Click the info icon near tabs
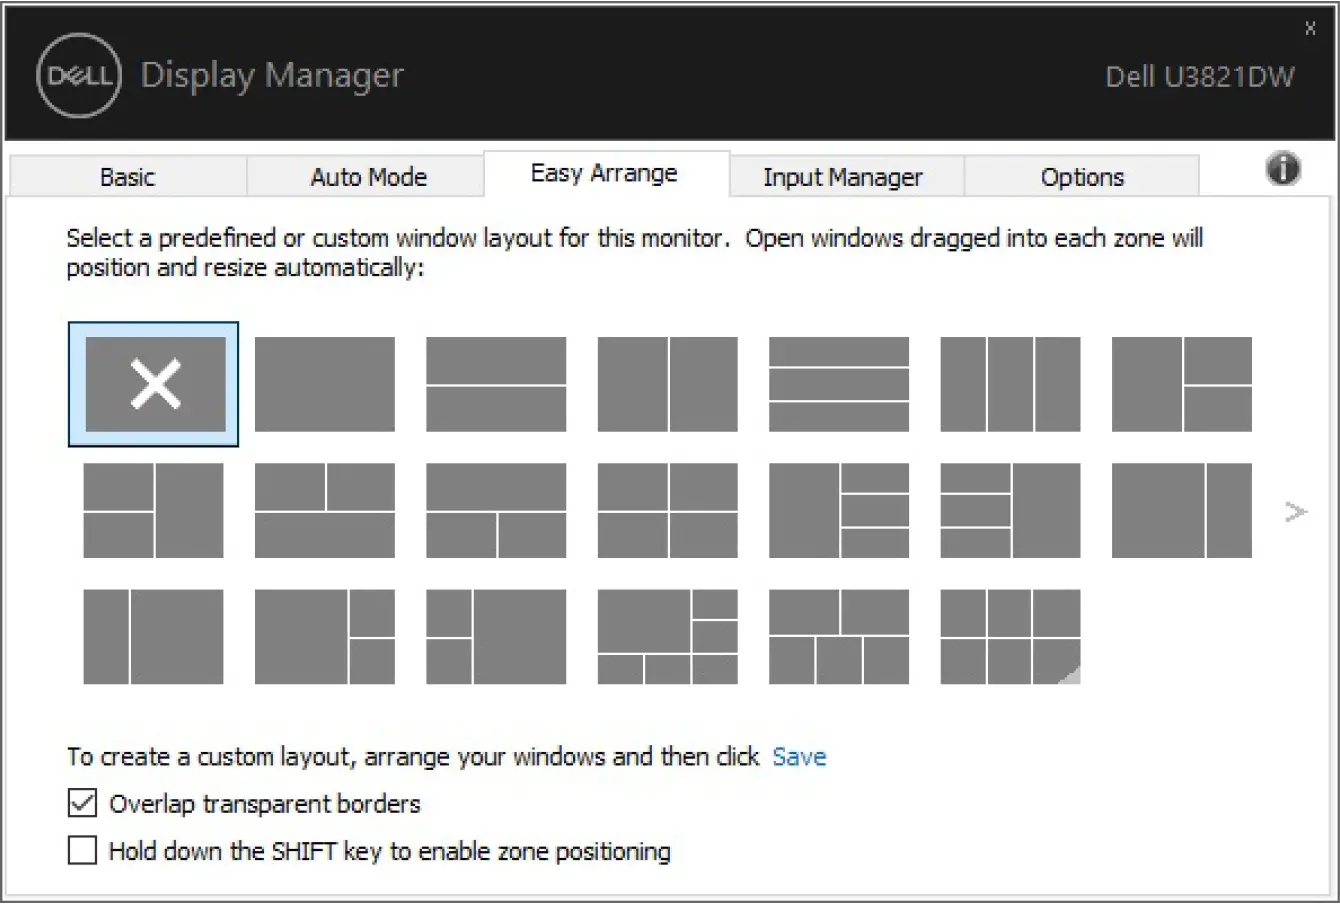 pos(1283,170)
